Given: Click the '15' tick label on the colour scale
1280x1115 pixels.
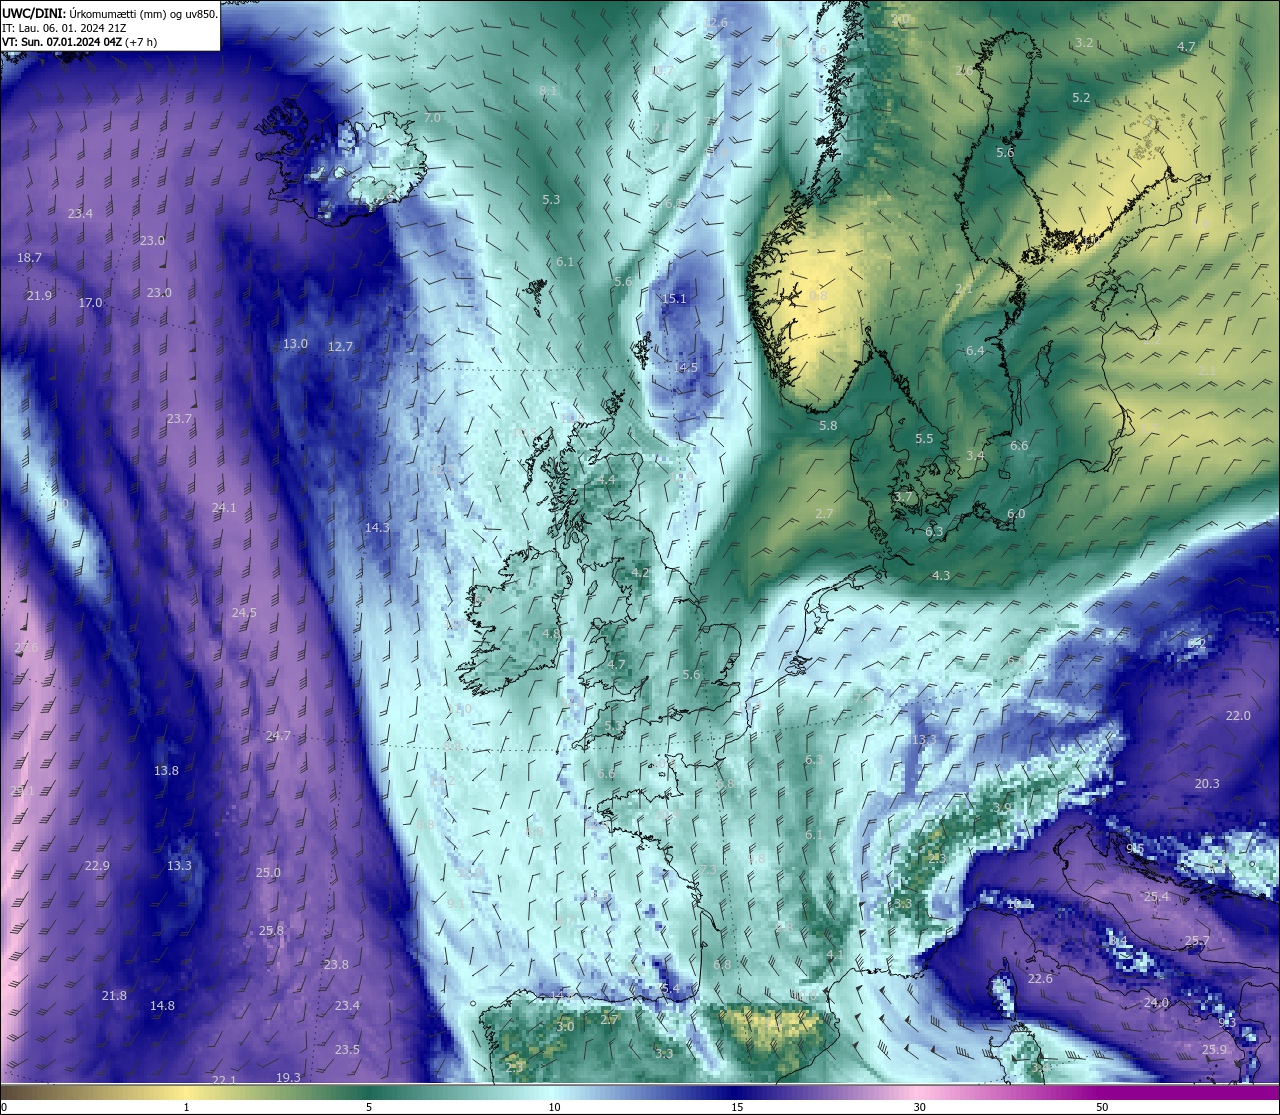Looking at the screenshot, I should pos(736,1107).
